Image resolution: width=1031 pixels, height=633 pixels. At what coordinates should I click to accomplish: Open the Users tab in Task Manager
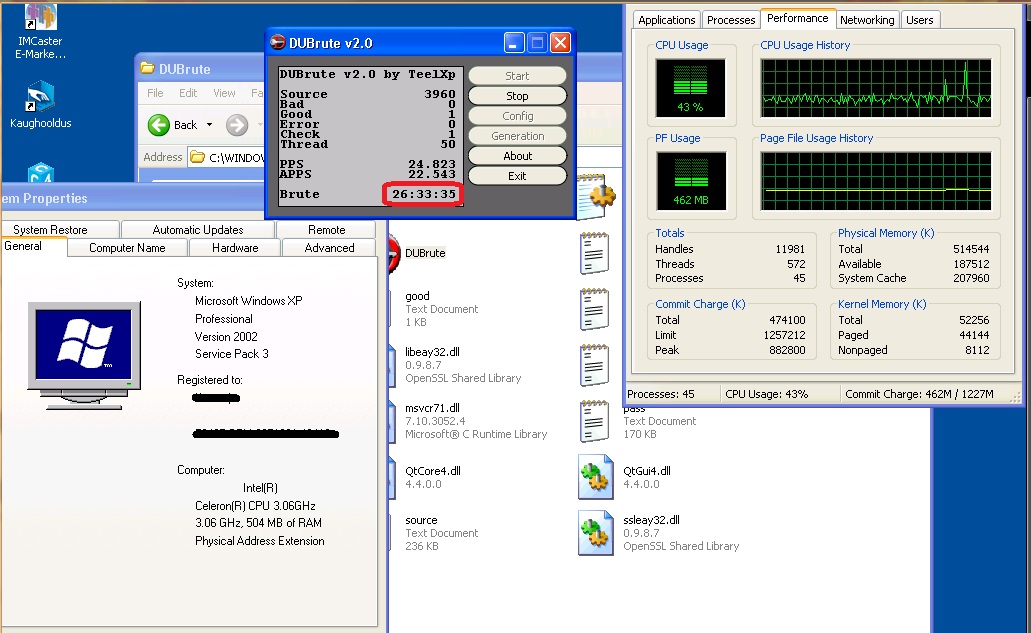point(919,20)
